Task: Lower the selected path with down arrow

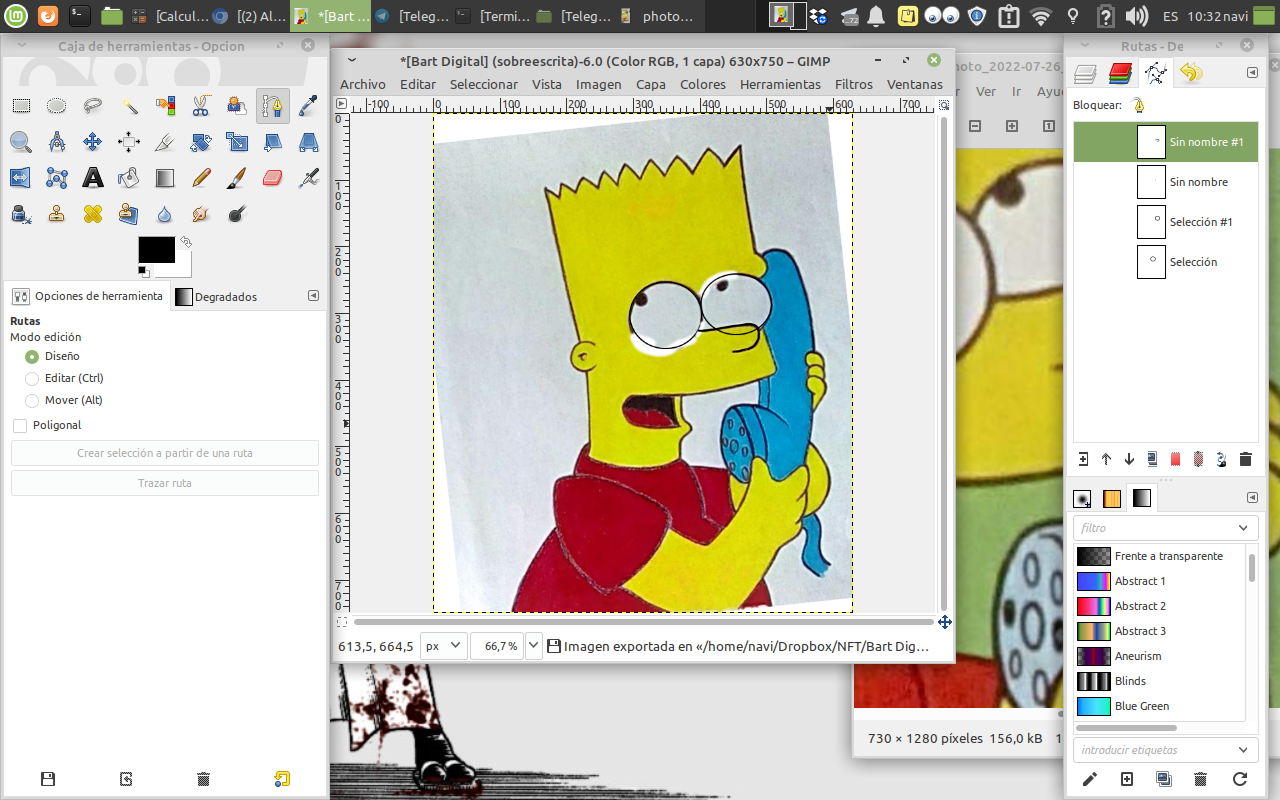Action: coord(1129,459)
